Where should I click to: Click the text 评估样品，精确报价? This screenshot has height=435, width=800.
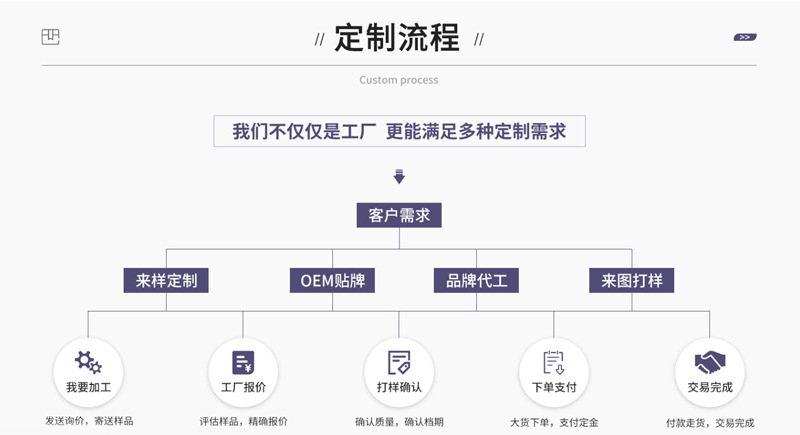[x=243, y=421]
